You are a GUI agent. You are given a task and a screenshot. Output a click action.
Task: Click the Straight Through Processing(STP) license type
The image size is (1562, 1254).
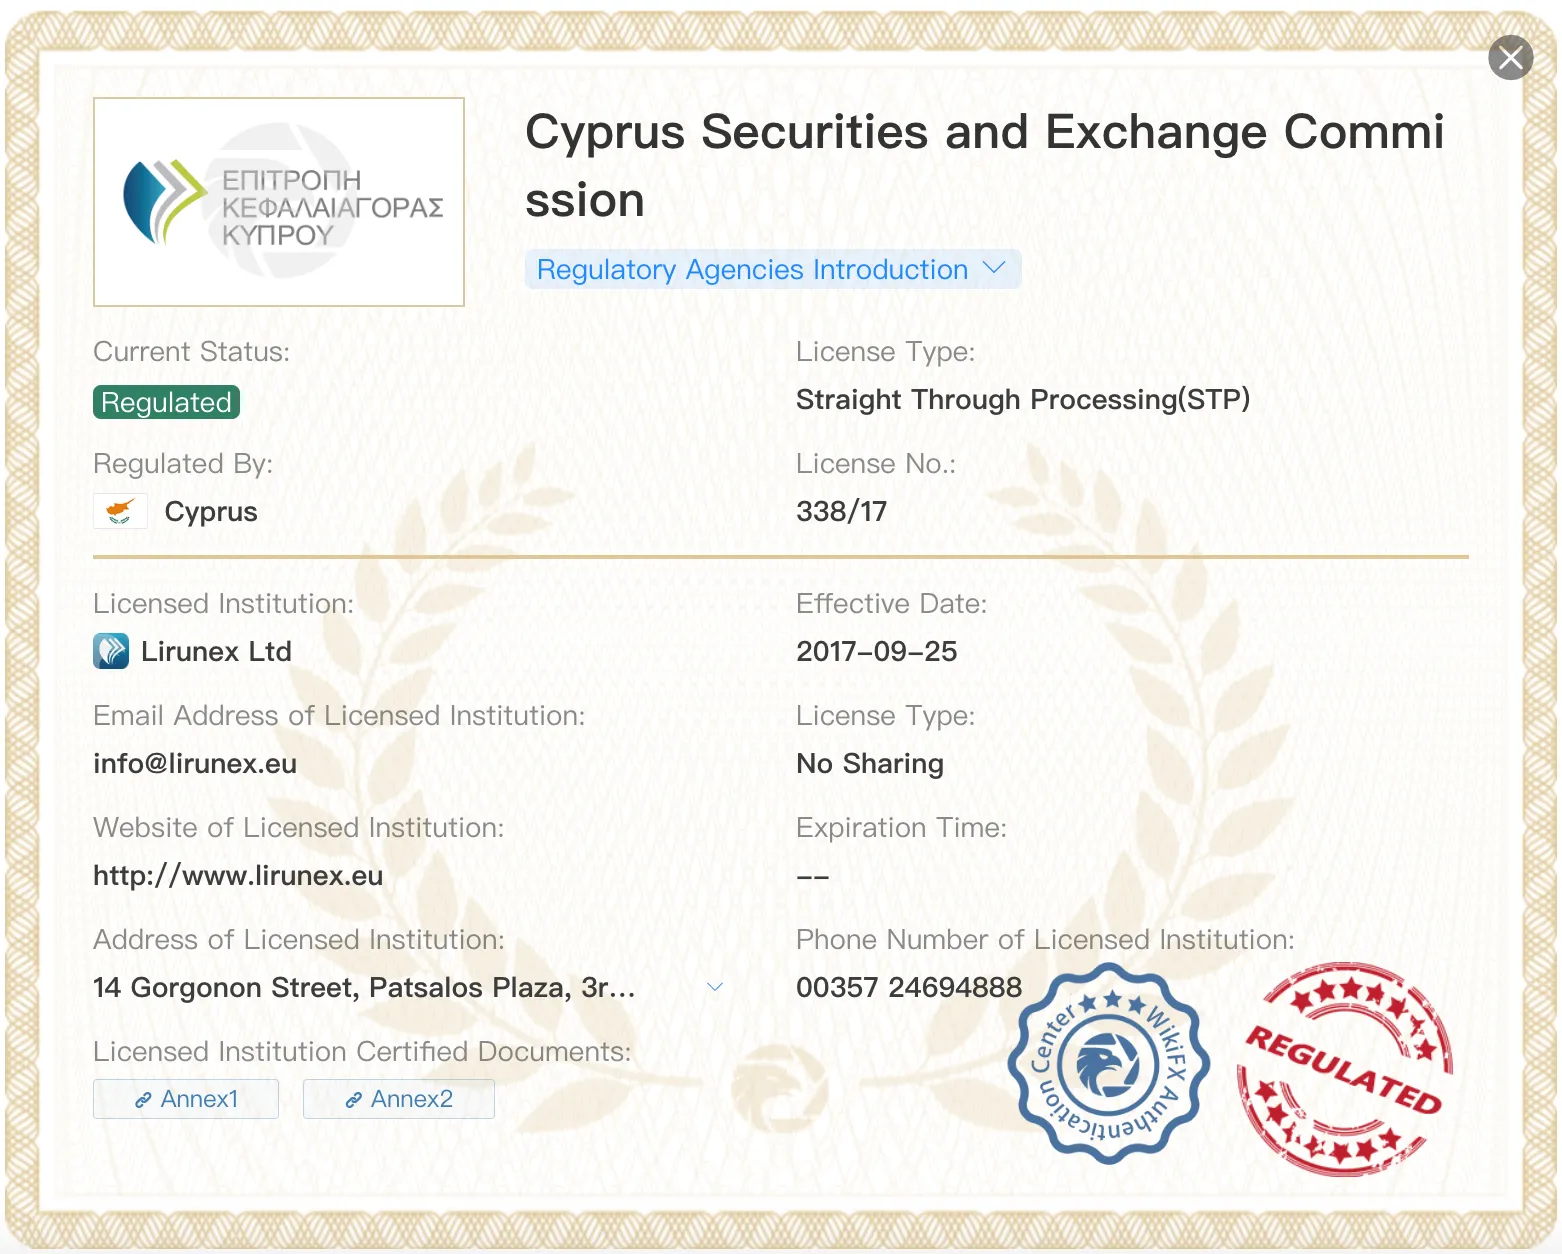(1023, 400)
